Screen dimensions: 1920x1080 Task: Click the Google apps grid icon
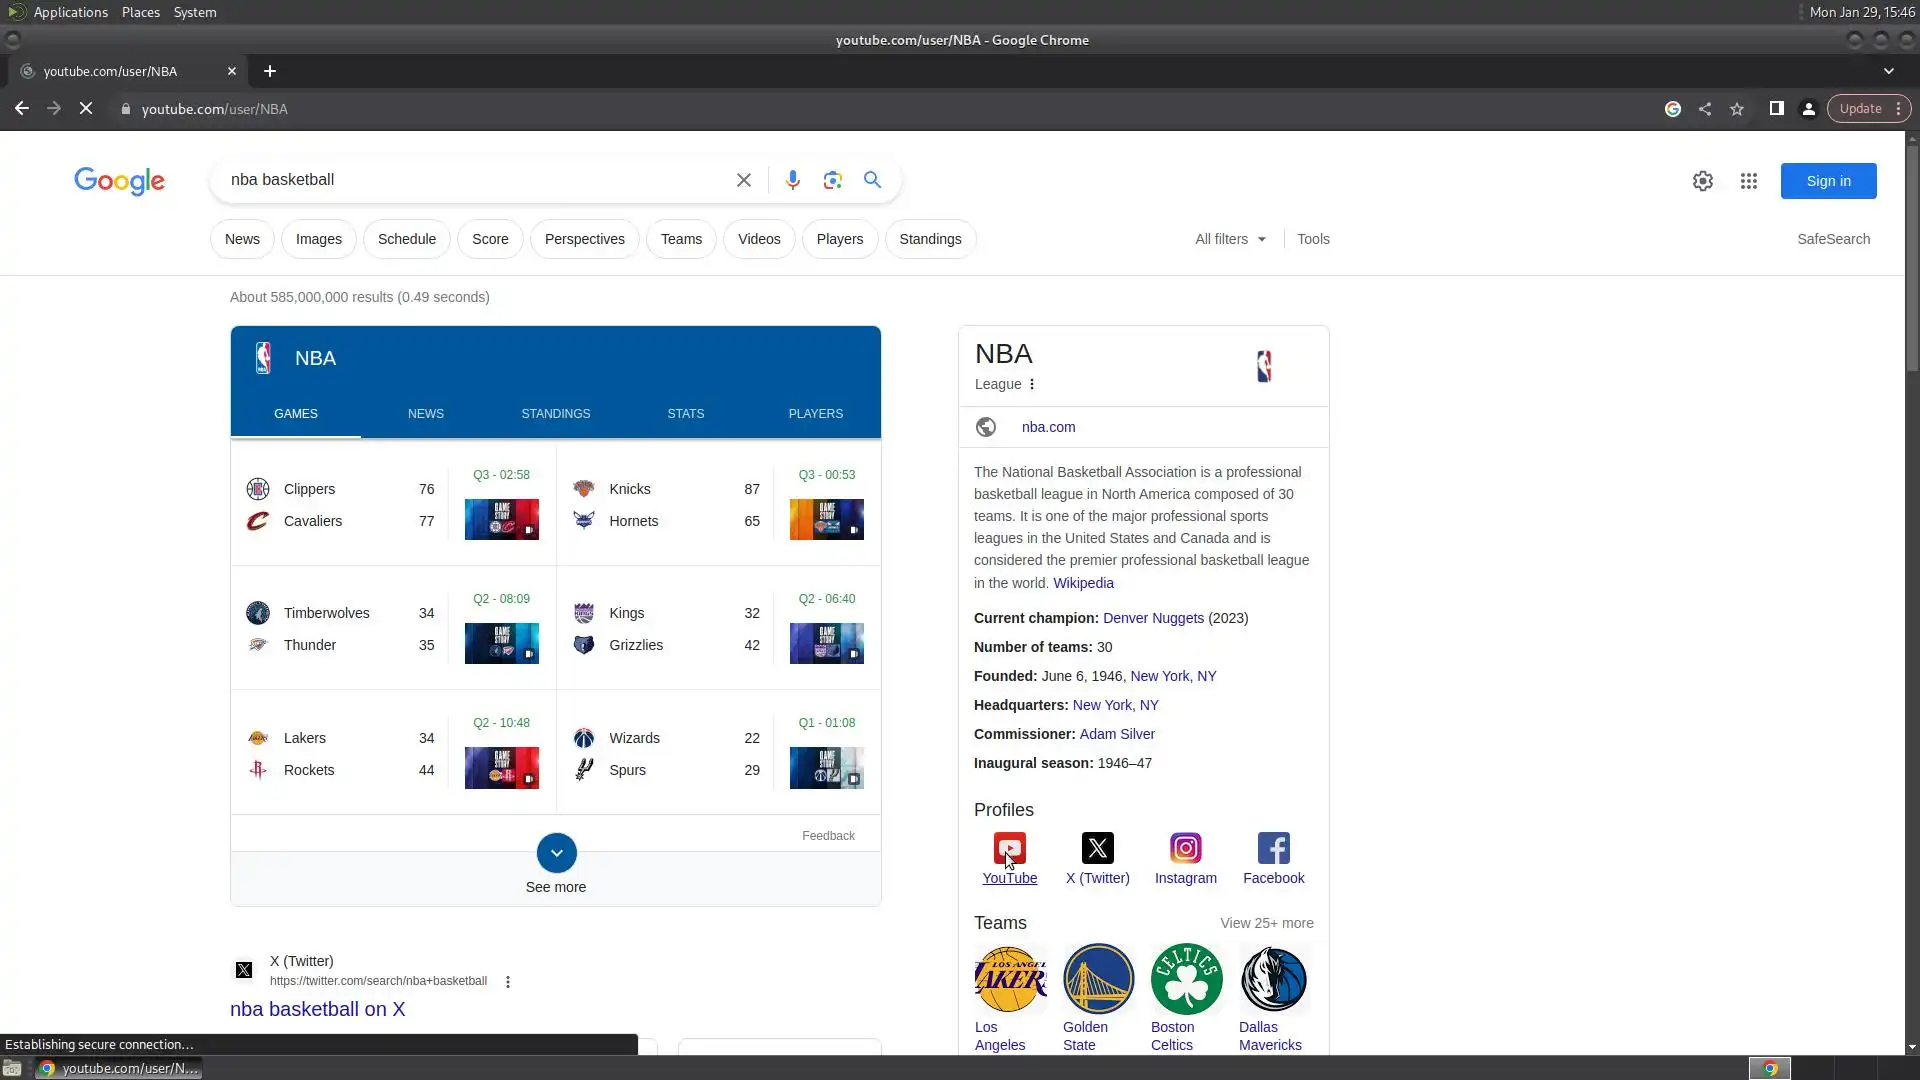tap(1748, 181)
